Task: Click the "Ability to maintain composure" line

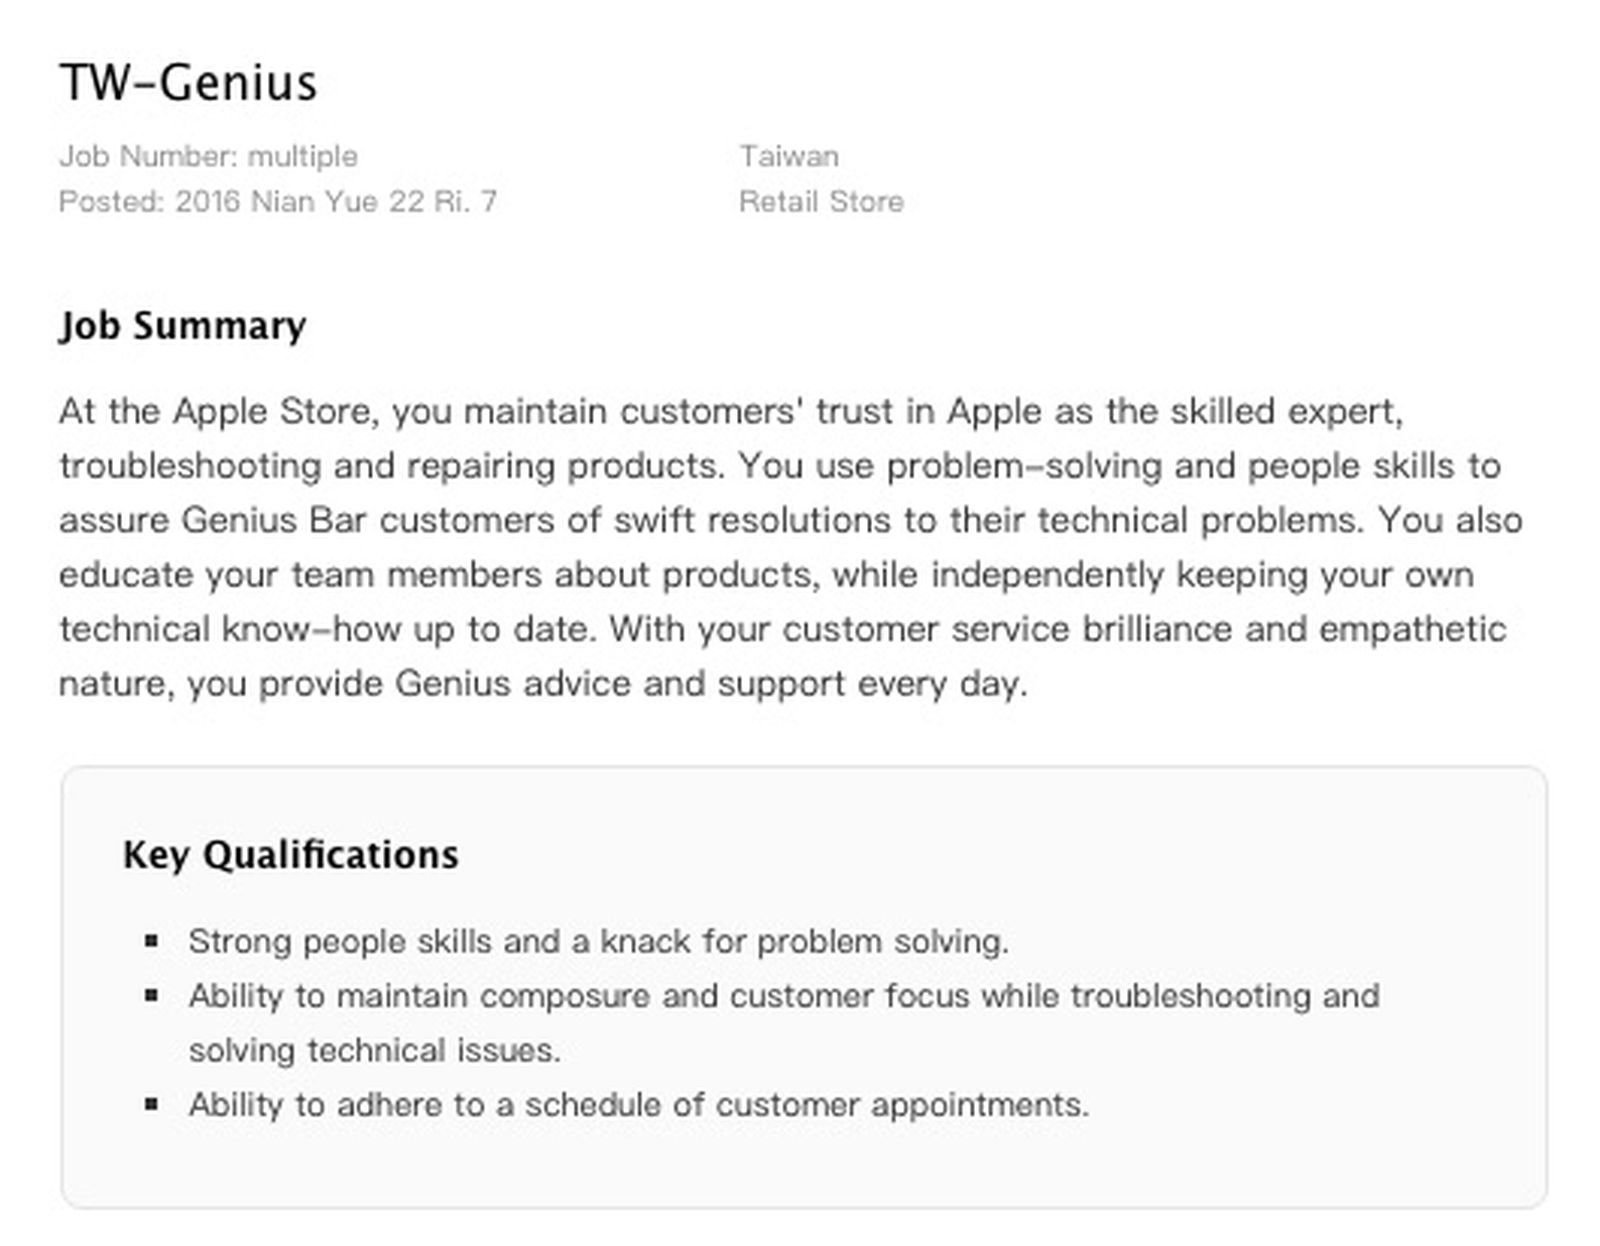Action: [784, 996]
